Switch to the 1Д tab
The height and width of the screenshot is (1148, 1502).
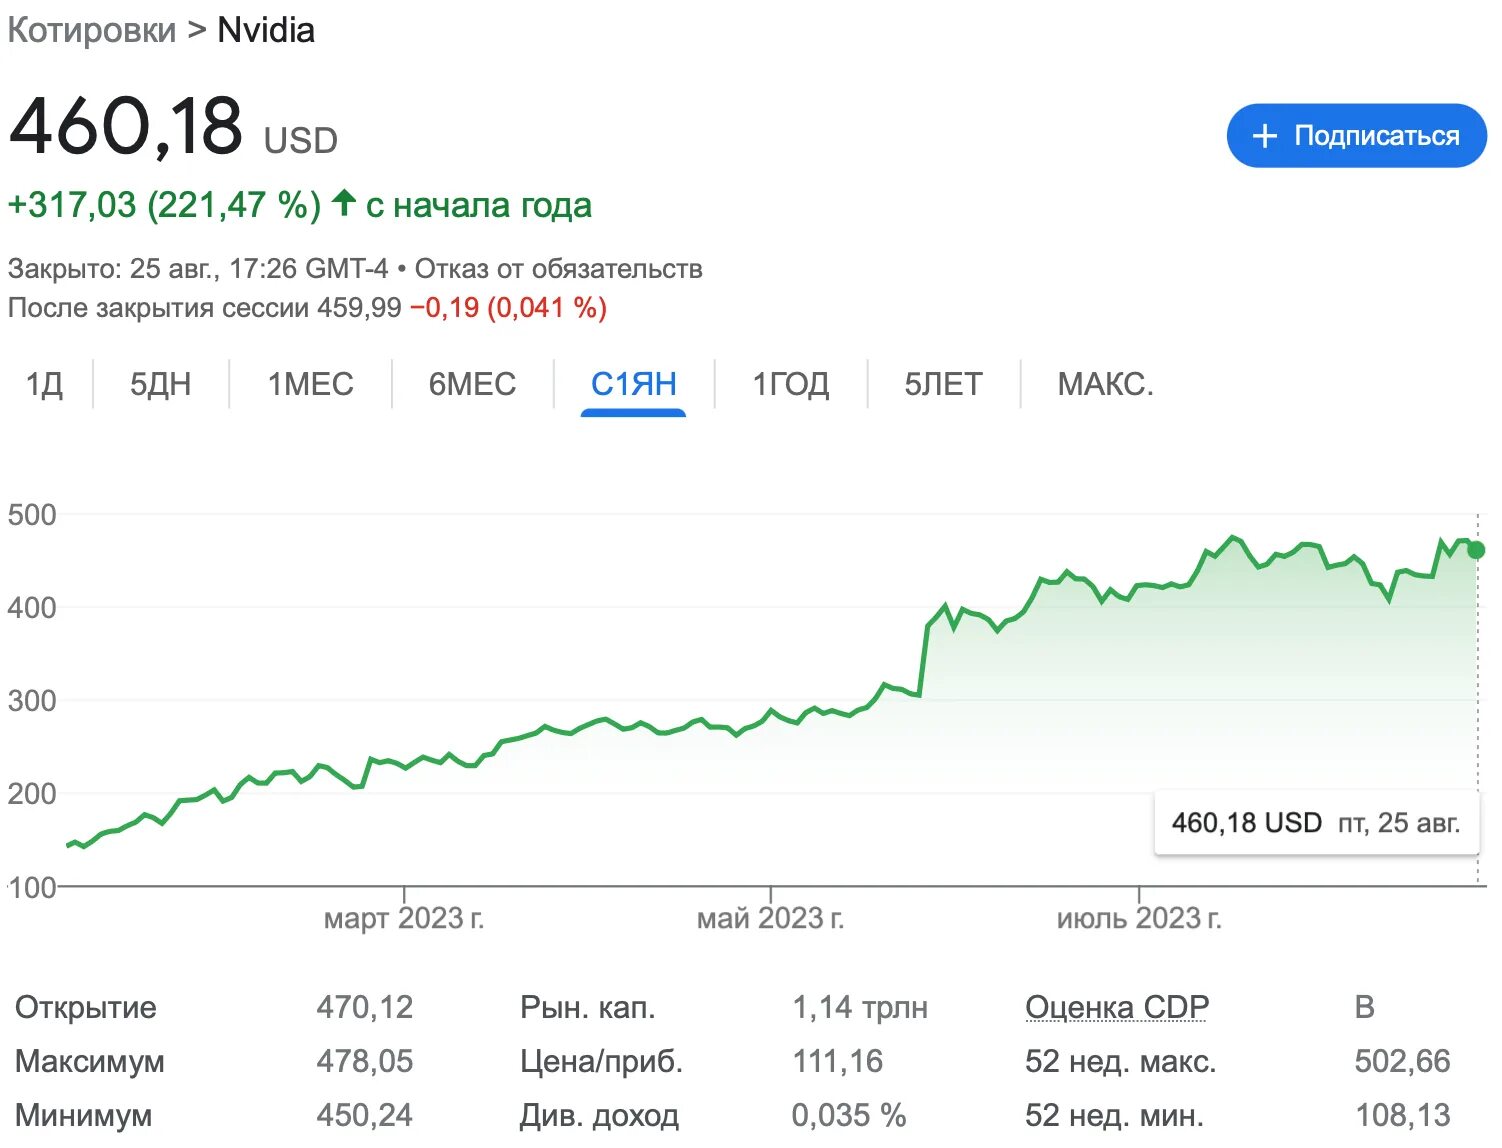[44, 384]
